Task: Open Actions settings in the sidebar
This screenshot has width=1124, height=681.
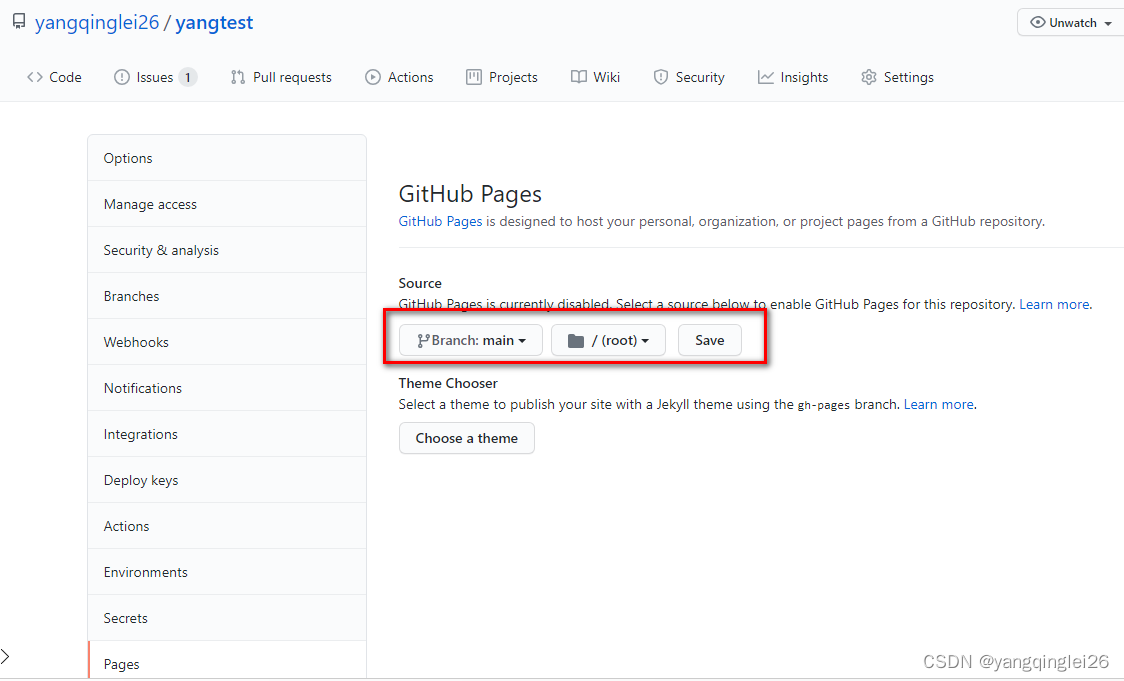Action: tap(227, 525)
